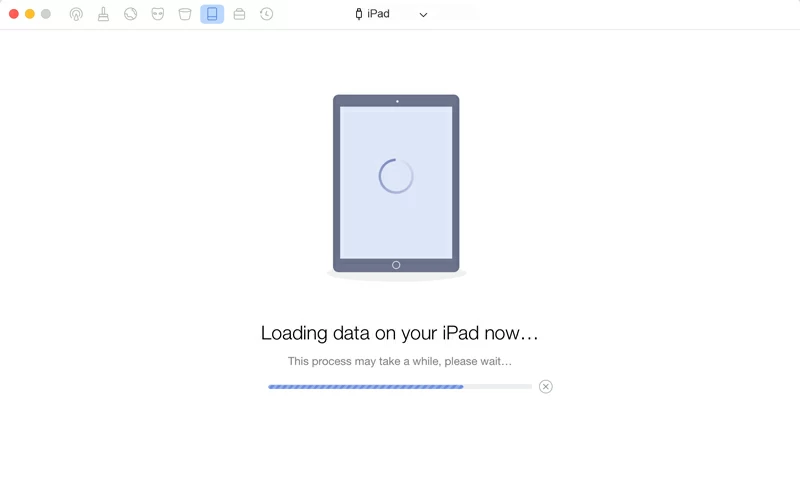Image resolution: width=800 pixels, height=496 pixels.
Task: Click the iPad device name in title bar
Action: [378, 14]
